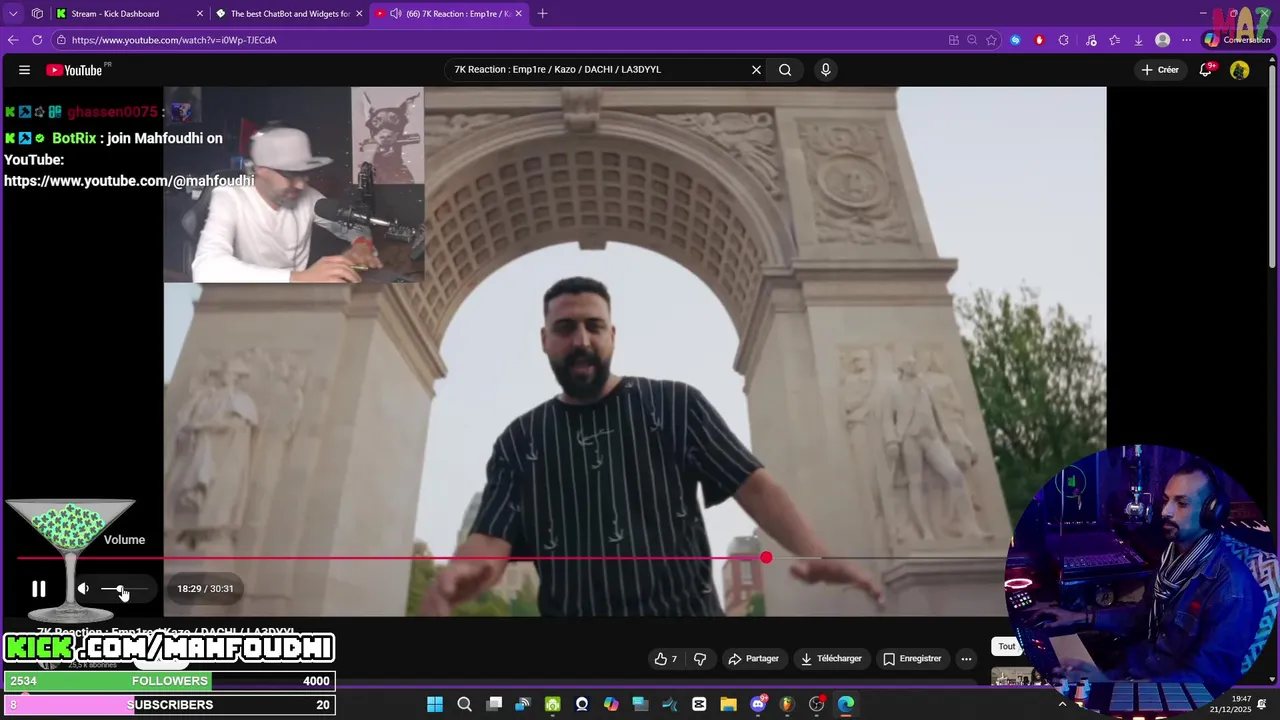This screenshot has height=720, width=1280.
Task: Open the extensions puzzle icon
Action: (1064, 40)
